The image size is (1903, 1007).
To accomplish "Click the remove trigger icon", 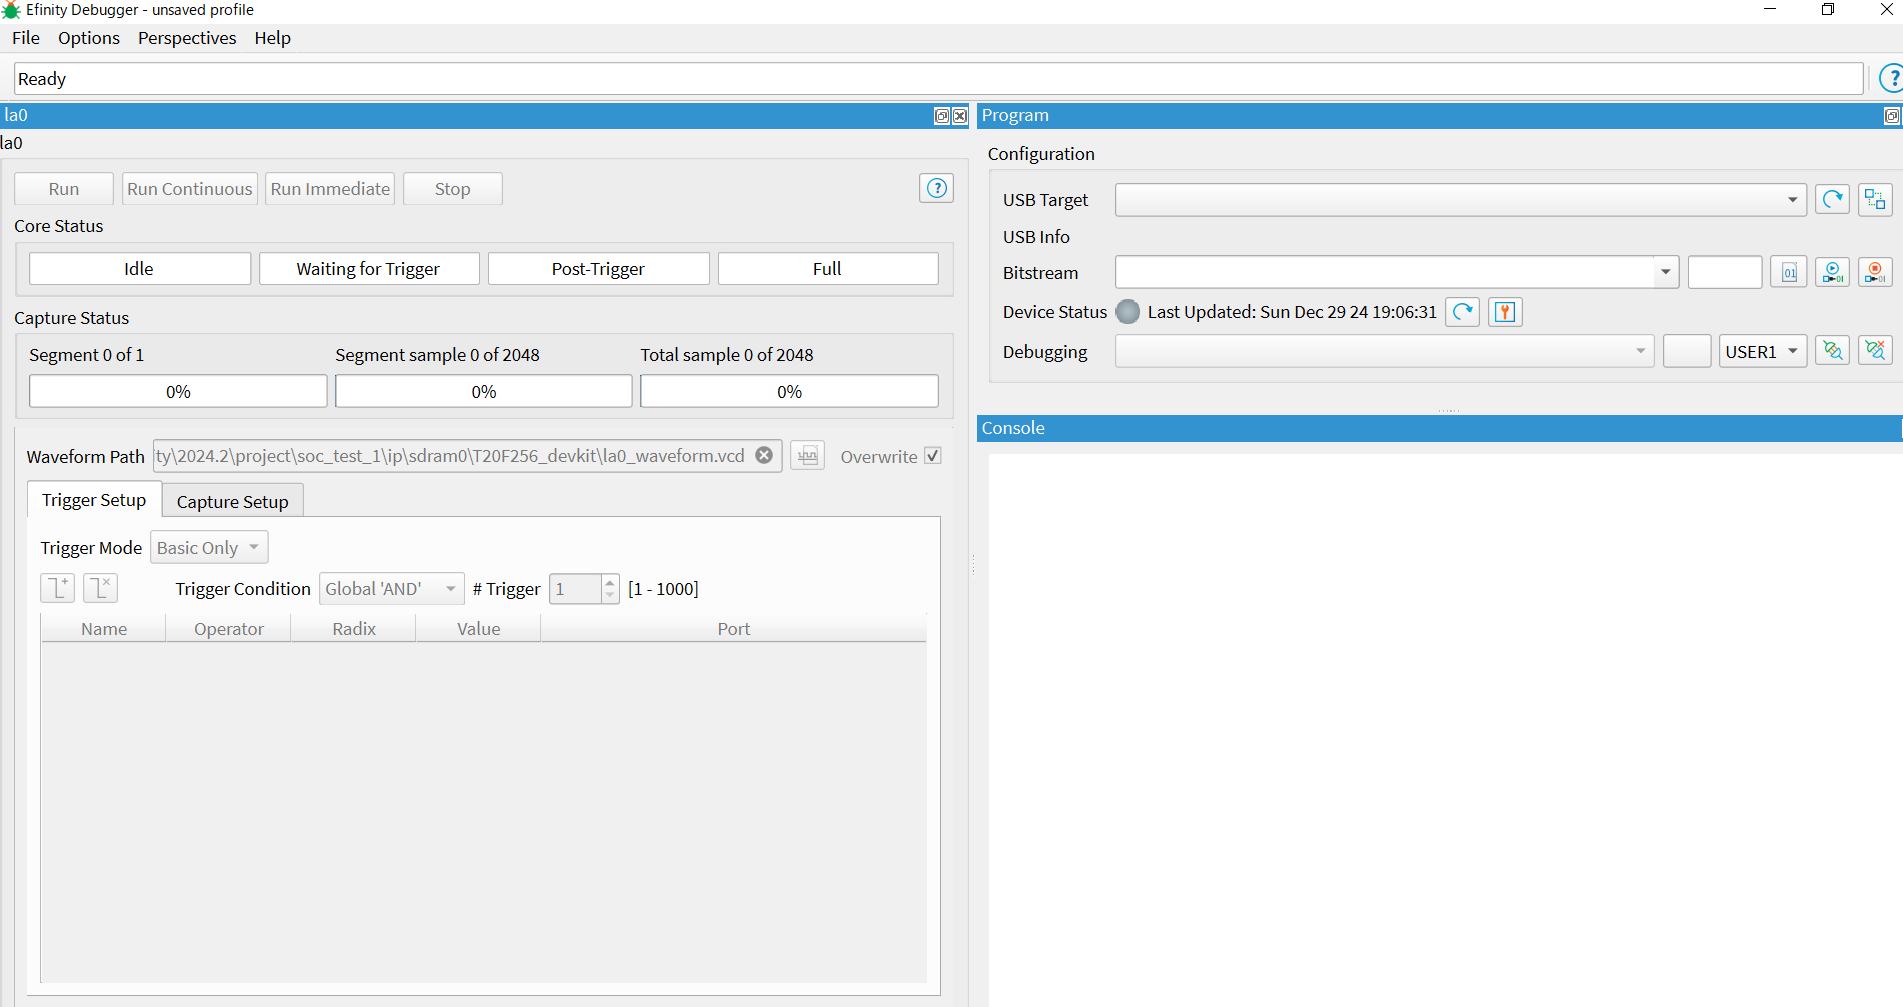I will click(101, 588).
